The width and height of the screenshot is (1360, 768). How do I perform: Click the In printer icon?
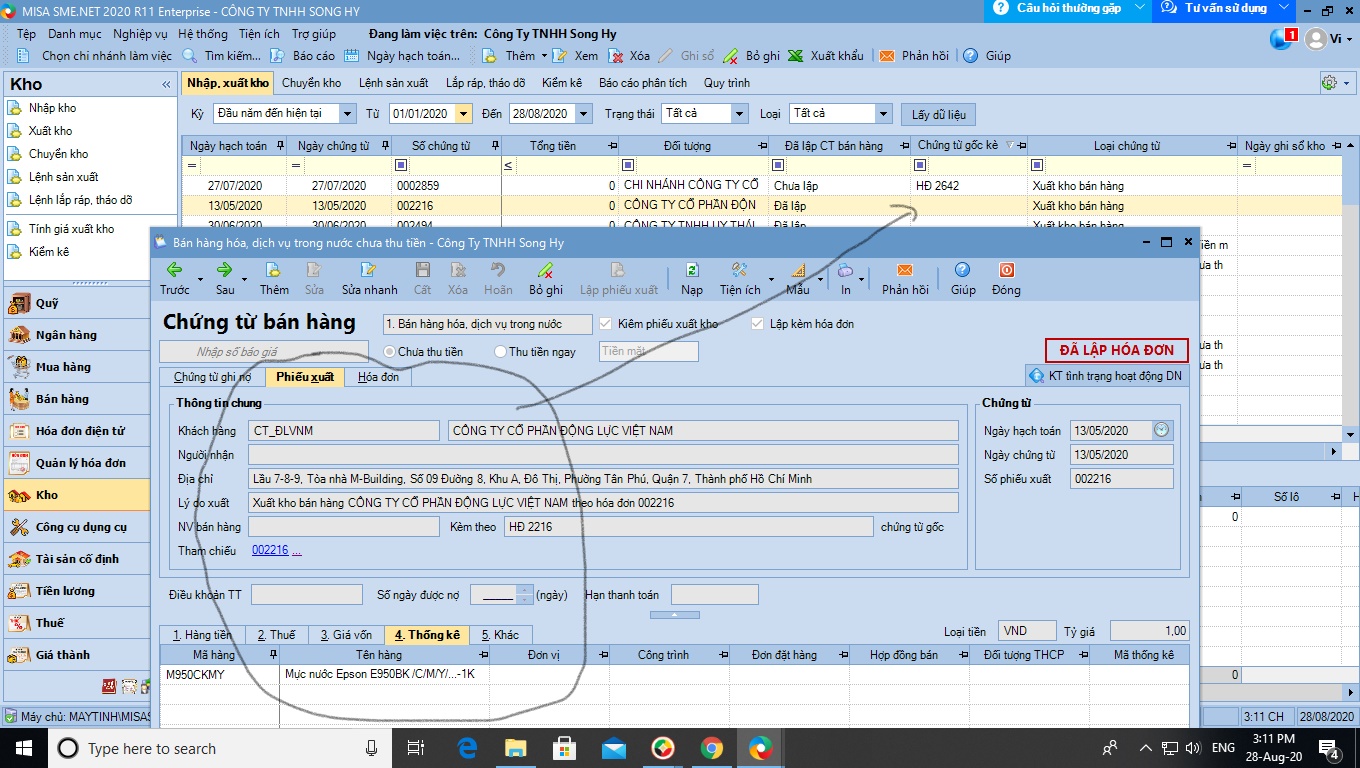point(845,271)
